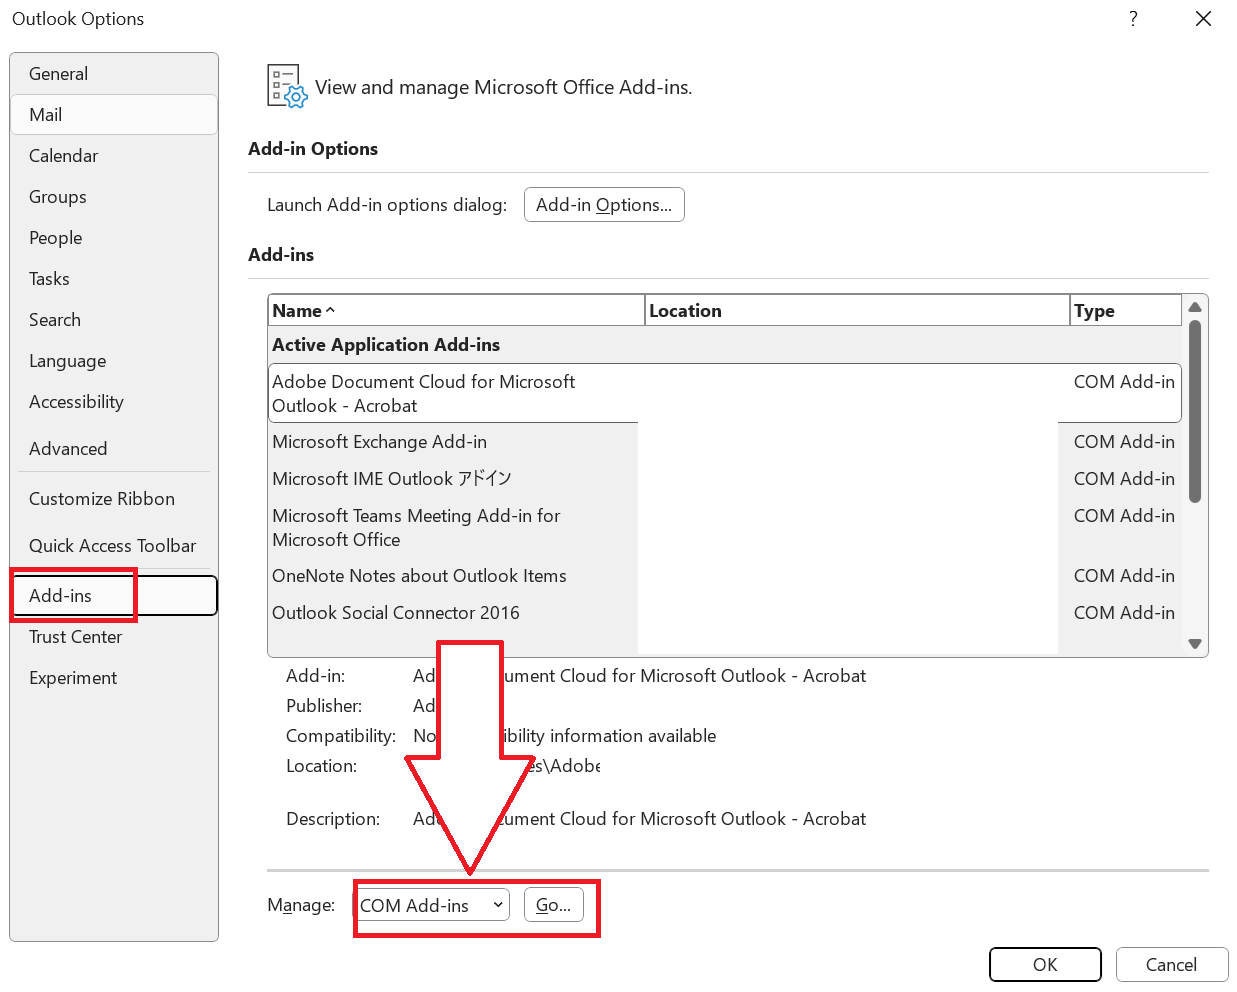Select Adobe Document Cloud for Microsoft Outlook add-in
This screenshot has height=992, width=1237.
point(725,393)
